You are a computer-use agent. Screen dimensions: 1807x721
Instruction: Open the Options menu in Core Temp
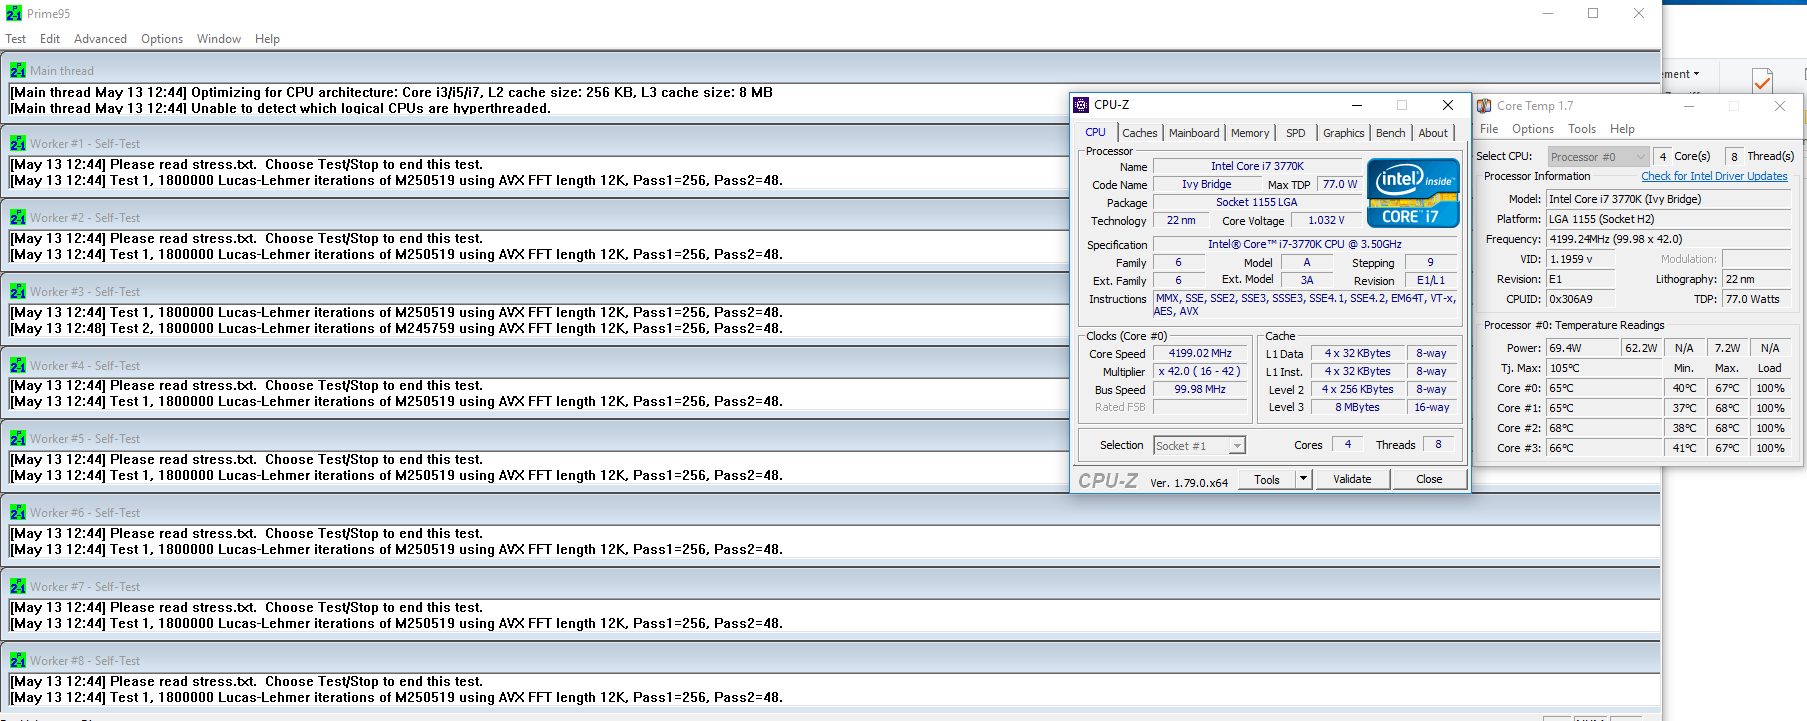[1533, 129]
